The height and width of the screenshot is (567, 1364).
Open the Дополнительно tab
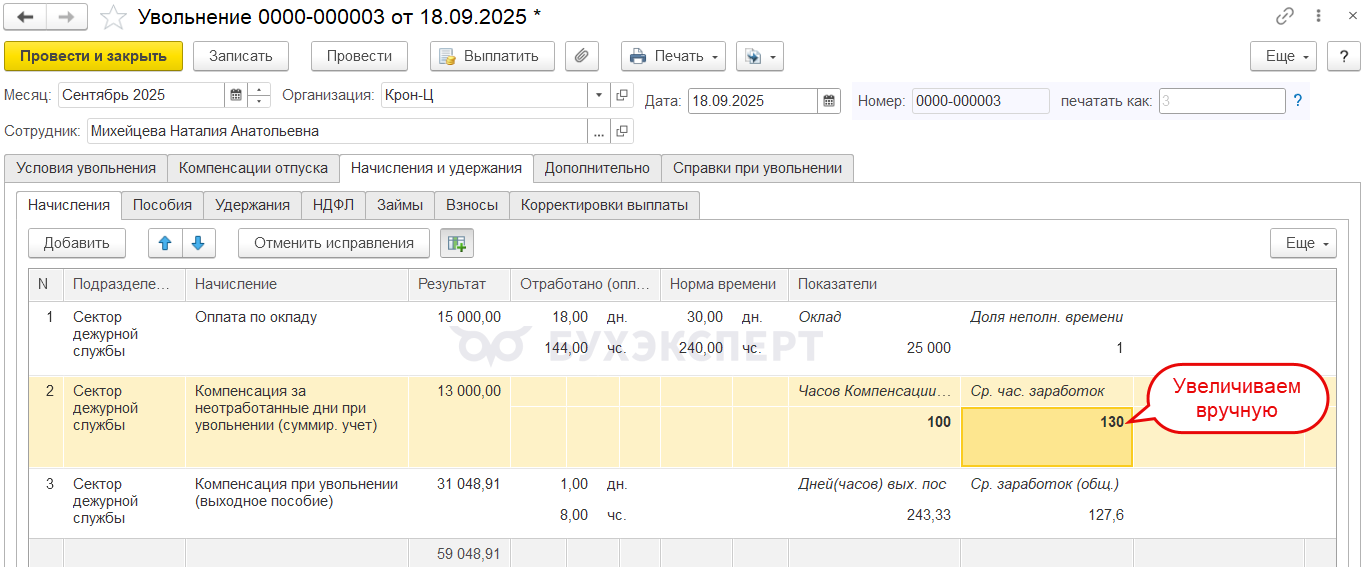pos(597,168)
